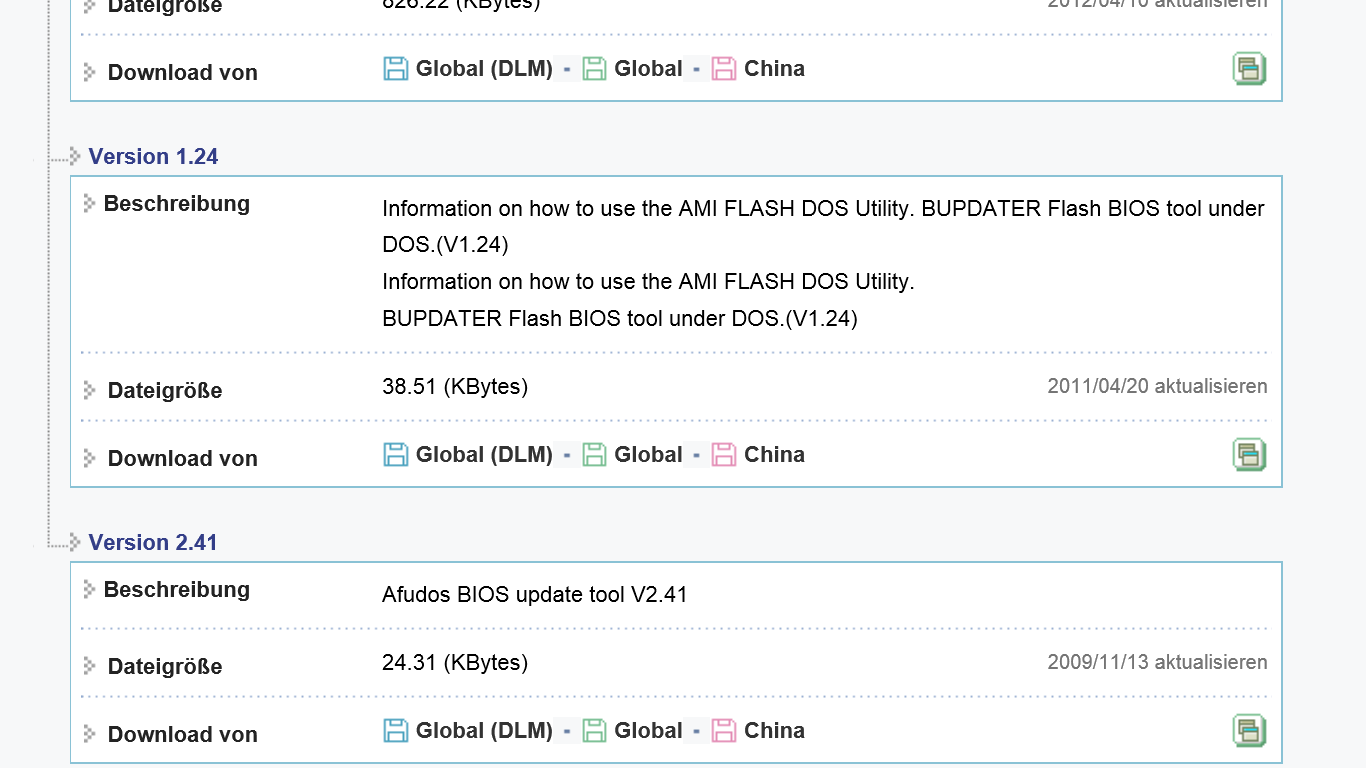Click pink China disk icon for Version 2.41
The image size is (1366, 768).
point(724,731)
